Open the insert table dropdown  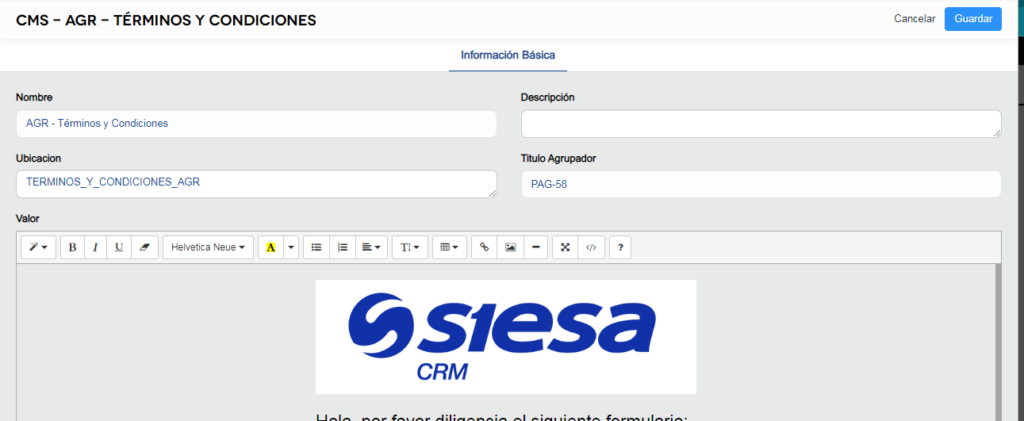tap(449, 247)
